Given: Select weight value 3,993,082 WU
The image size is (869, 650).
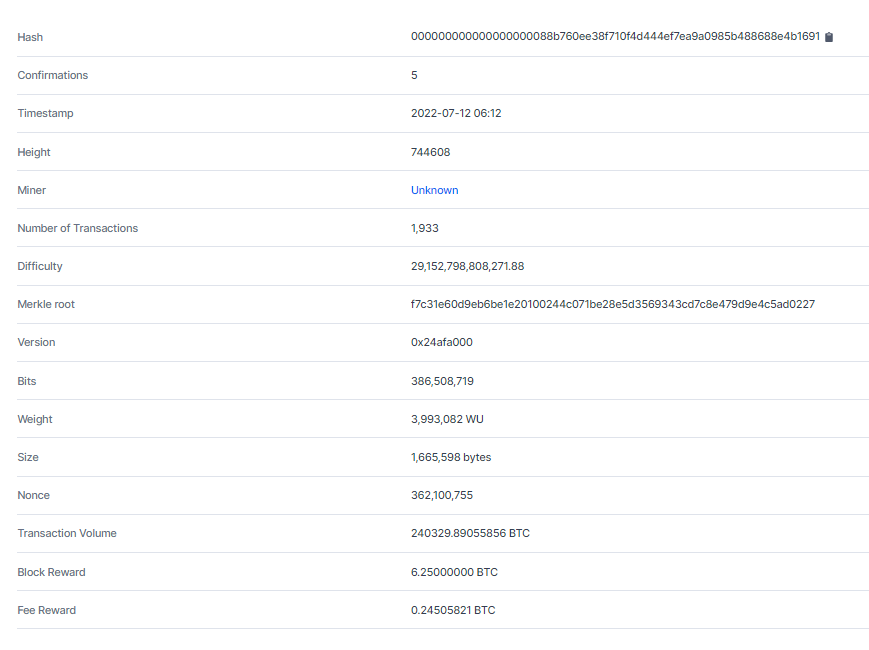Looking at the screenshot, I should coord(447,419).
